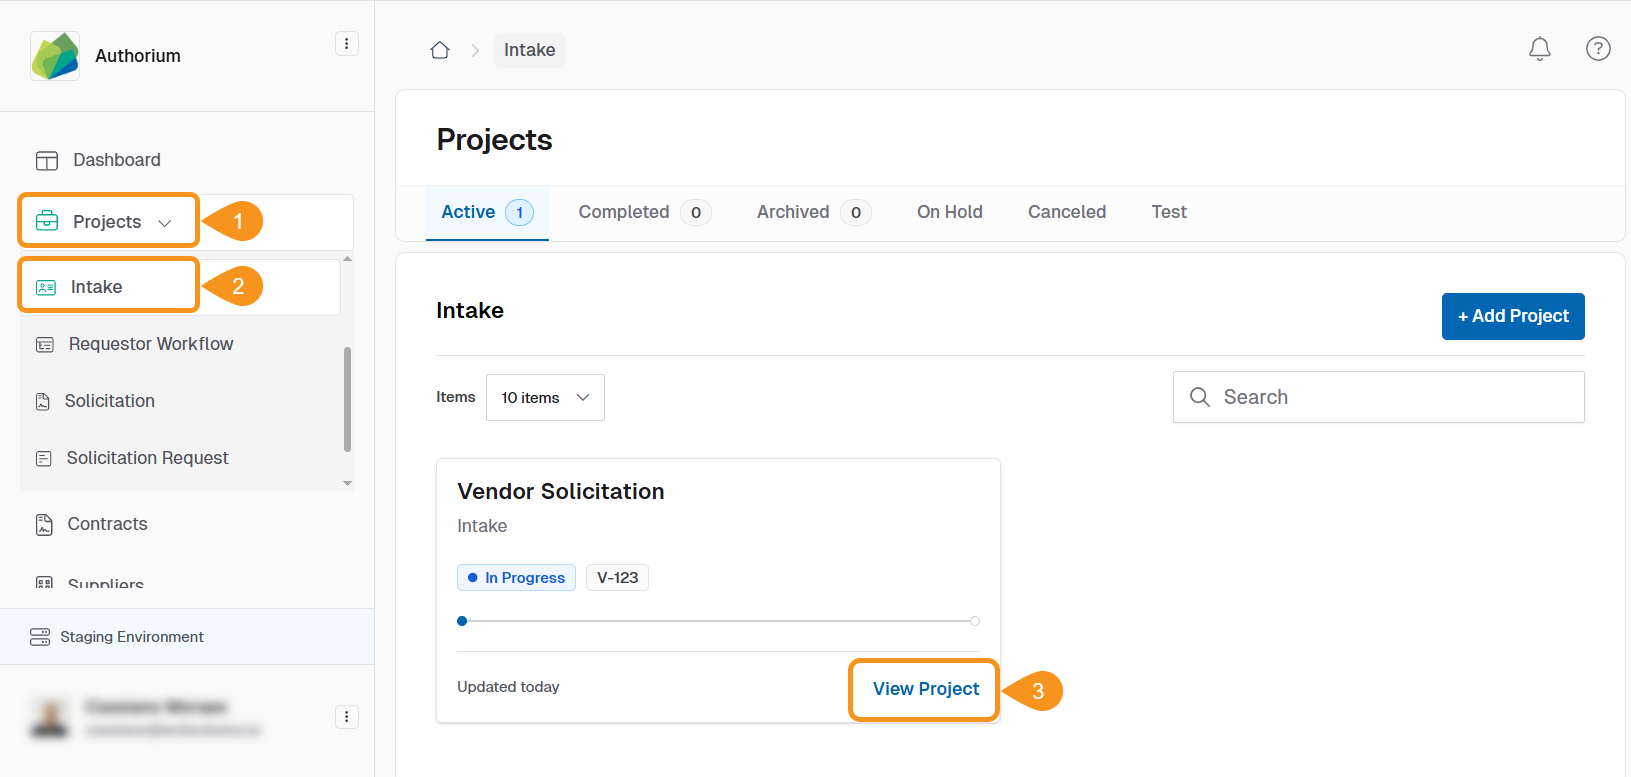The image size is (1631, 777).
Task: Select Solicitation Request in sidebar
Action: [147, 458]
